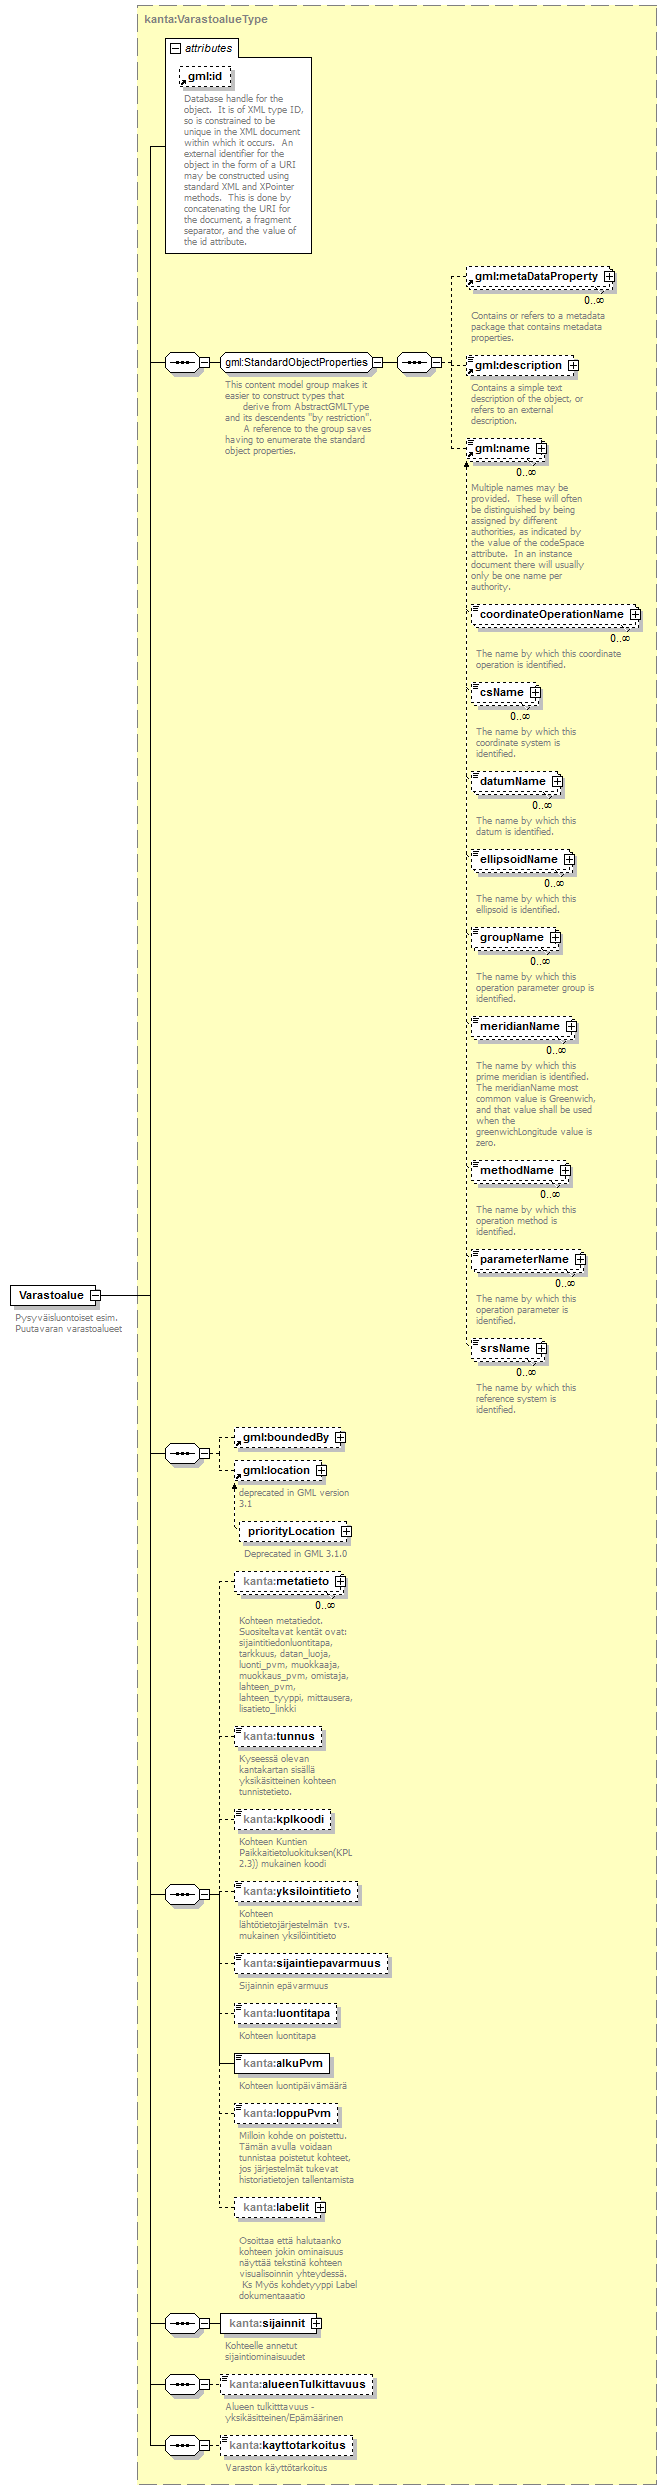Expand coordinateOperationName plus icon

[635, 614]
